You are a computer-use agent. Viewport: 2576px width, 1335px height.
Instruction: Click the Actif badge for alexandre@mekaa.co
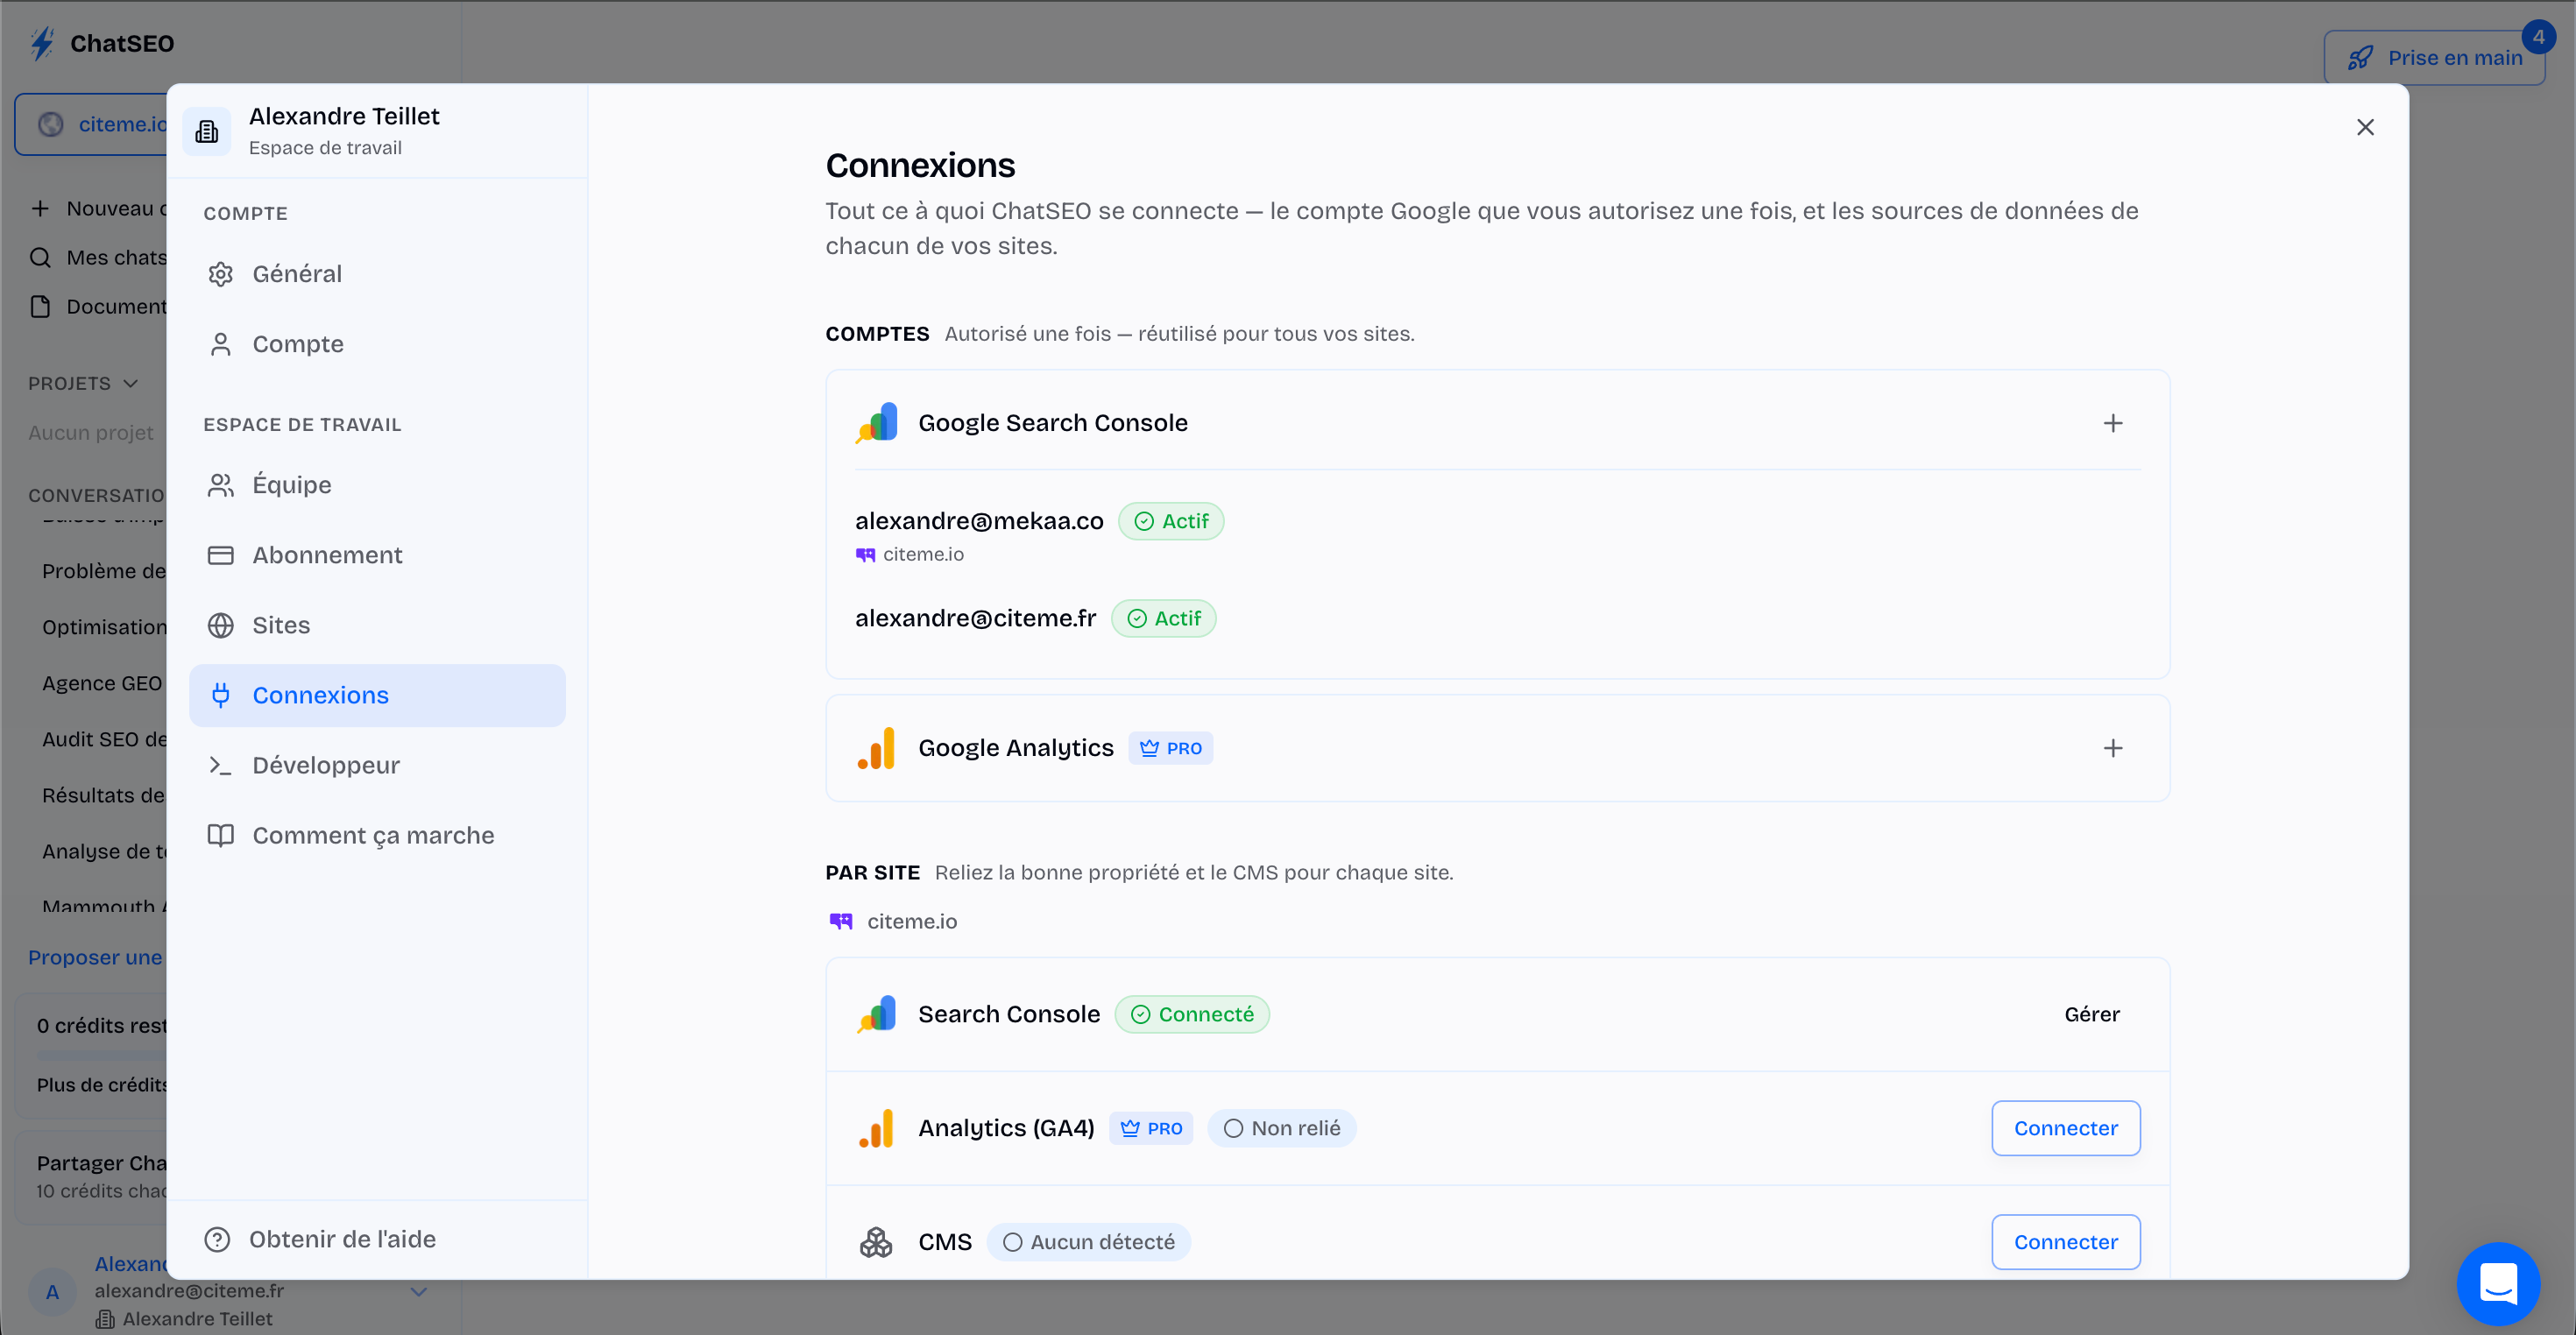point(1171,521)
